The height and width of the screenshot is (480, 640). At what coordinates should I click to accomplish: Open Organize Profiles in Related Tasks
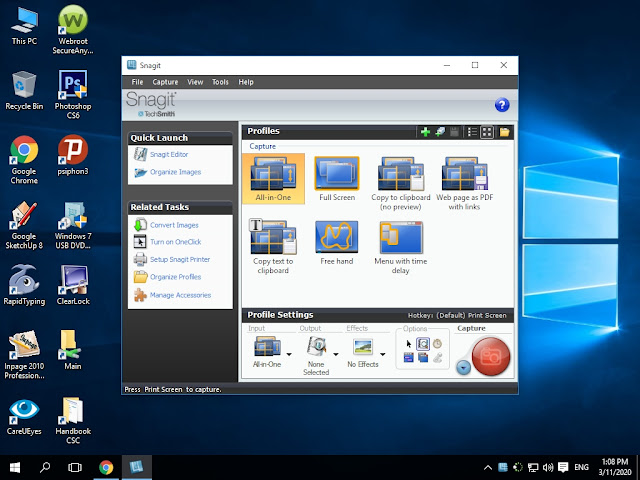coord(176,277)
